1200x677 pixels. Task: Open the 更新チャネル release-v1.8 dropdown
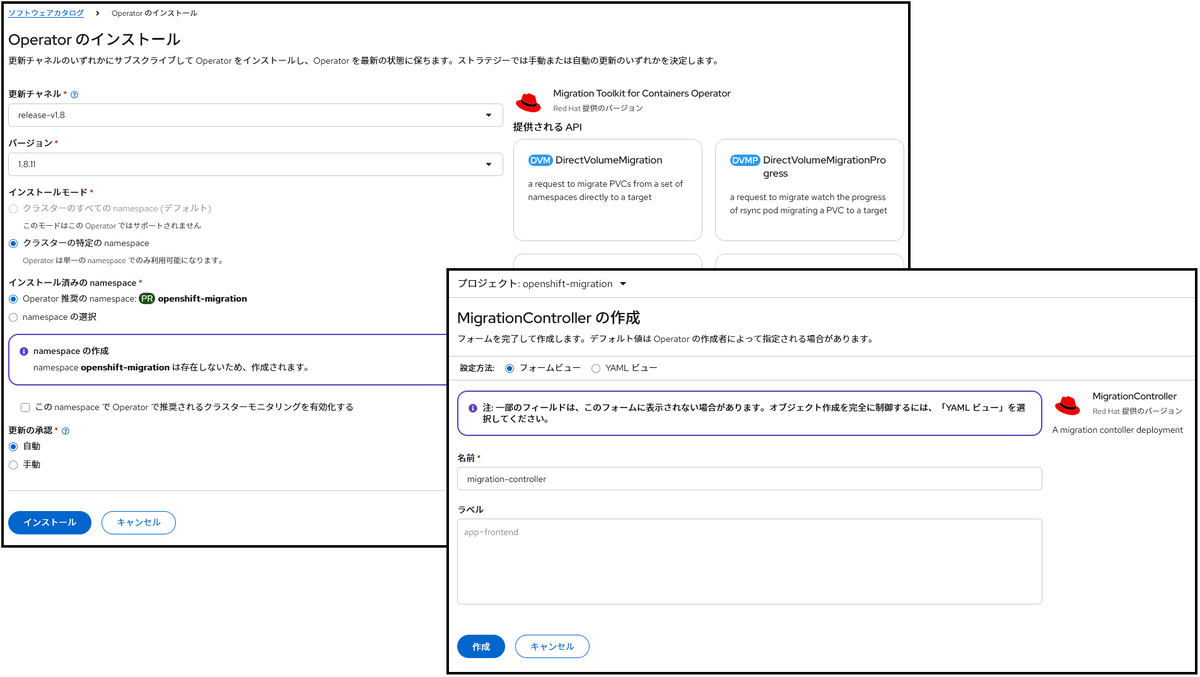pyautogui.click(x=255, y=115)
